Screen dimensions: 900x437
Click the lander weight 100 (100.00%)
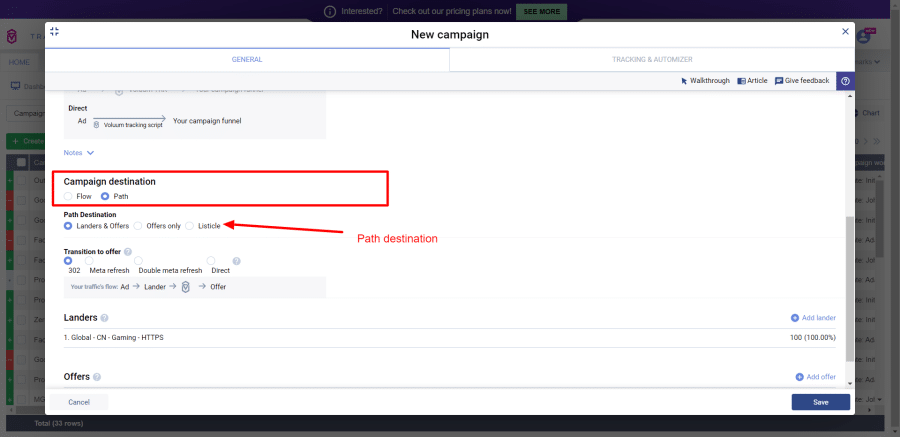click(x=813, y=338)
